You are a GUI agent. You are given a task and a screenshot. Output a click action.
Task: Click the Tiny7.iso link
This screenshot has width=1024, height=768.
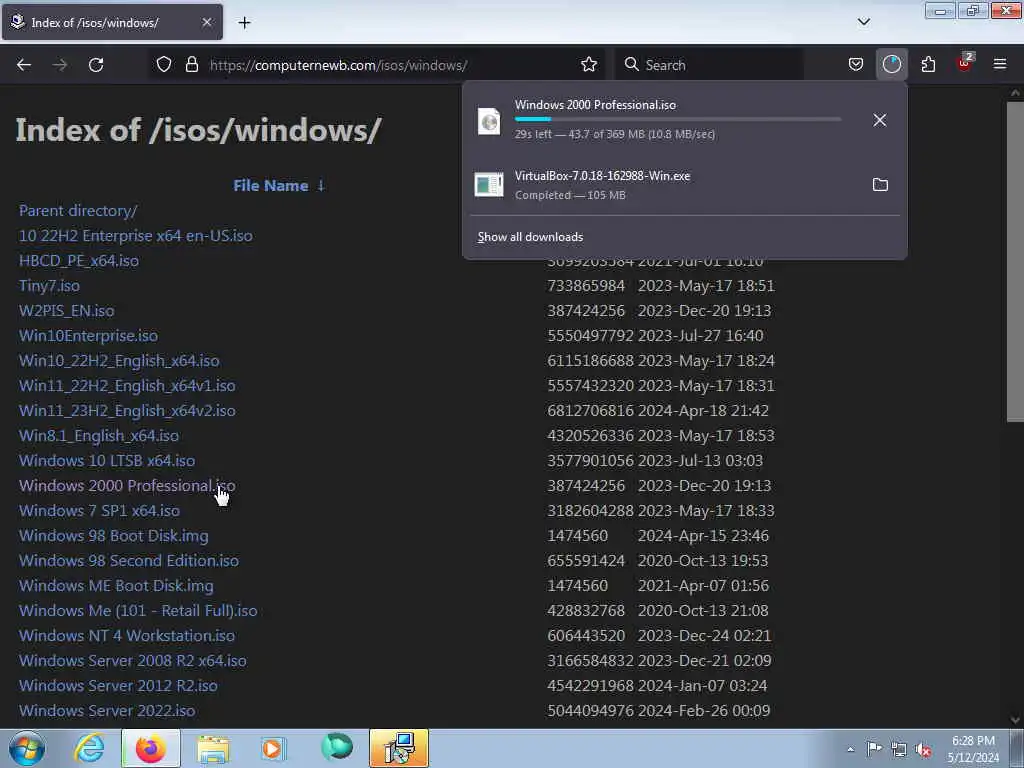point(49,285)
